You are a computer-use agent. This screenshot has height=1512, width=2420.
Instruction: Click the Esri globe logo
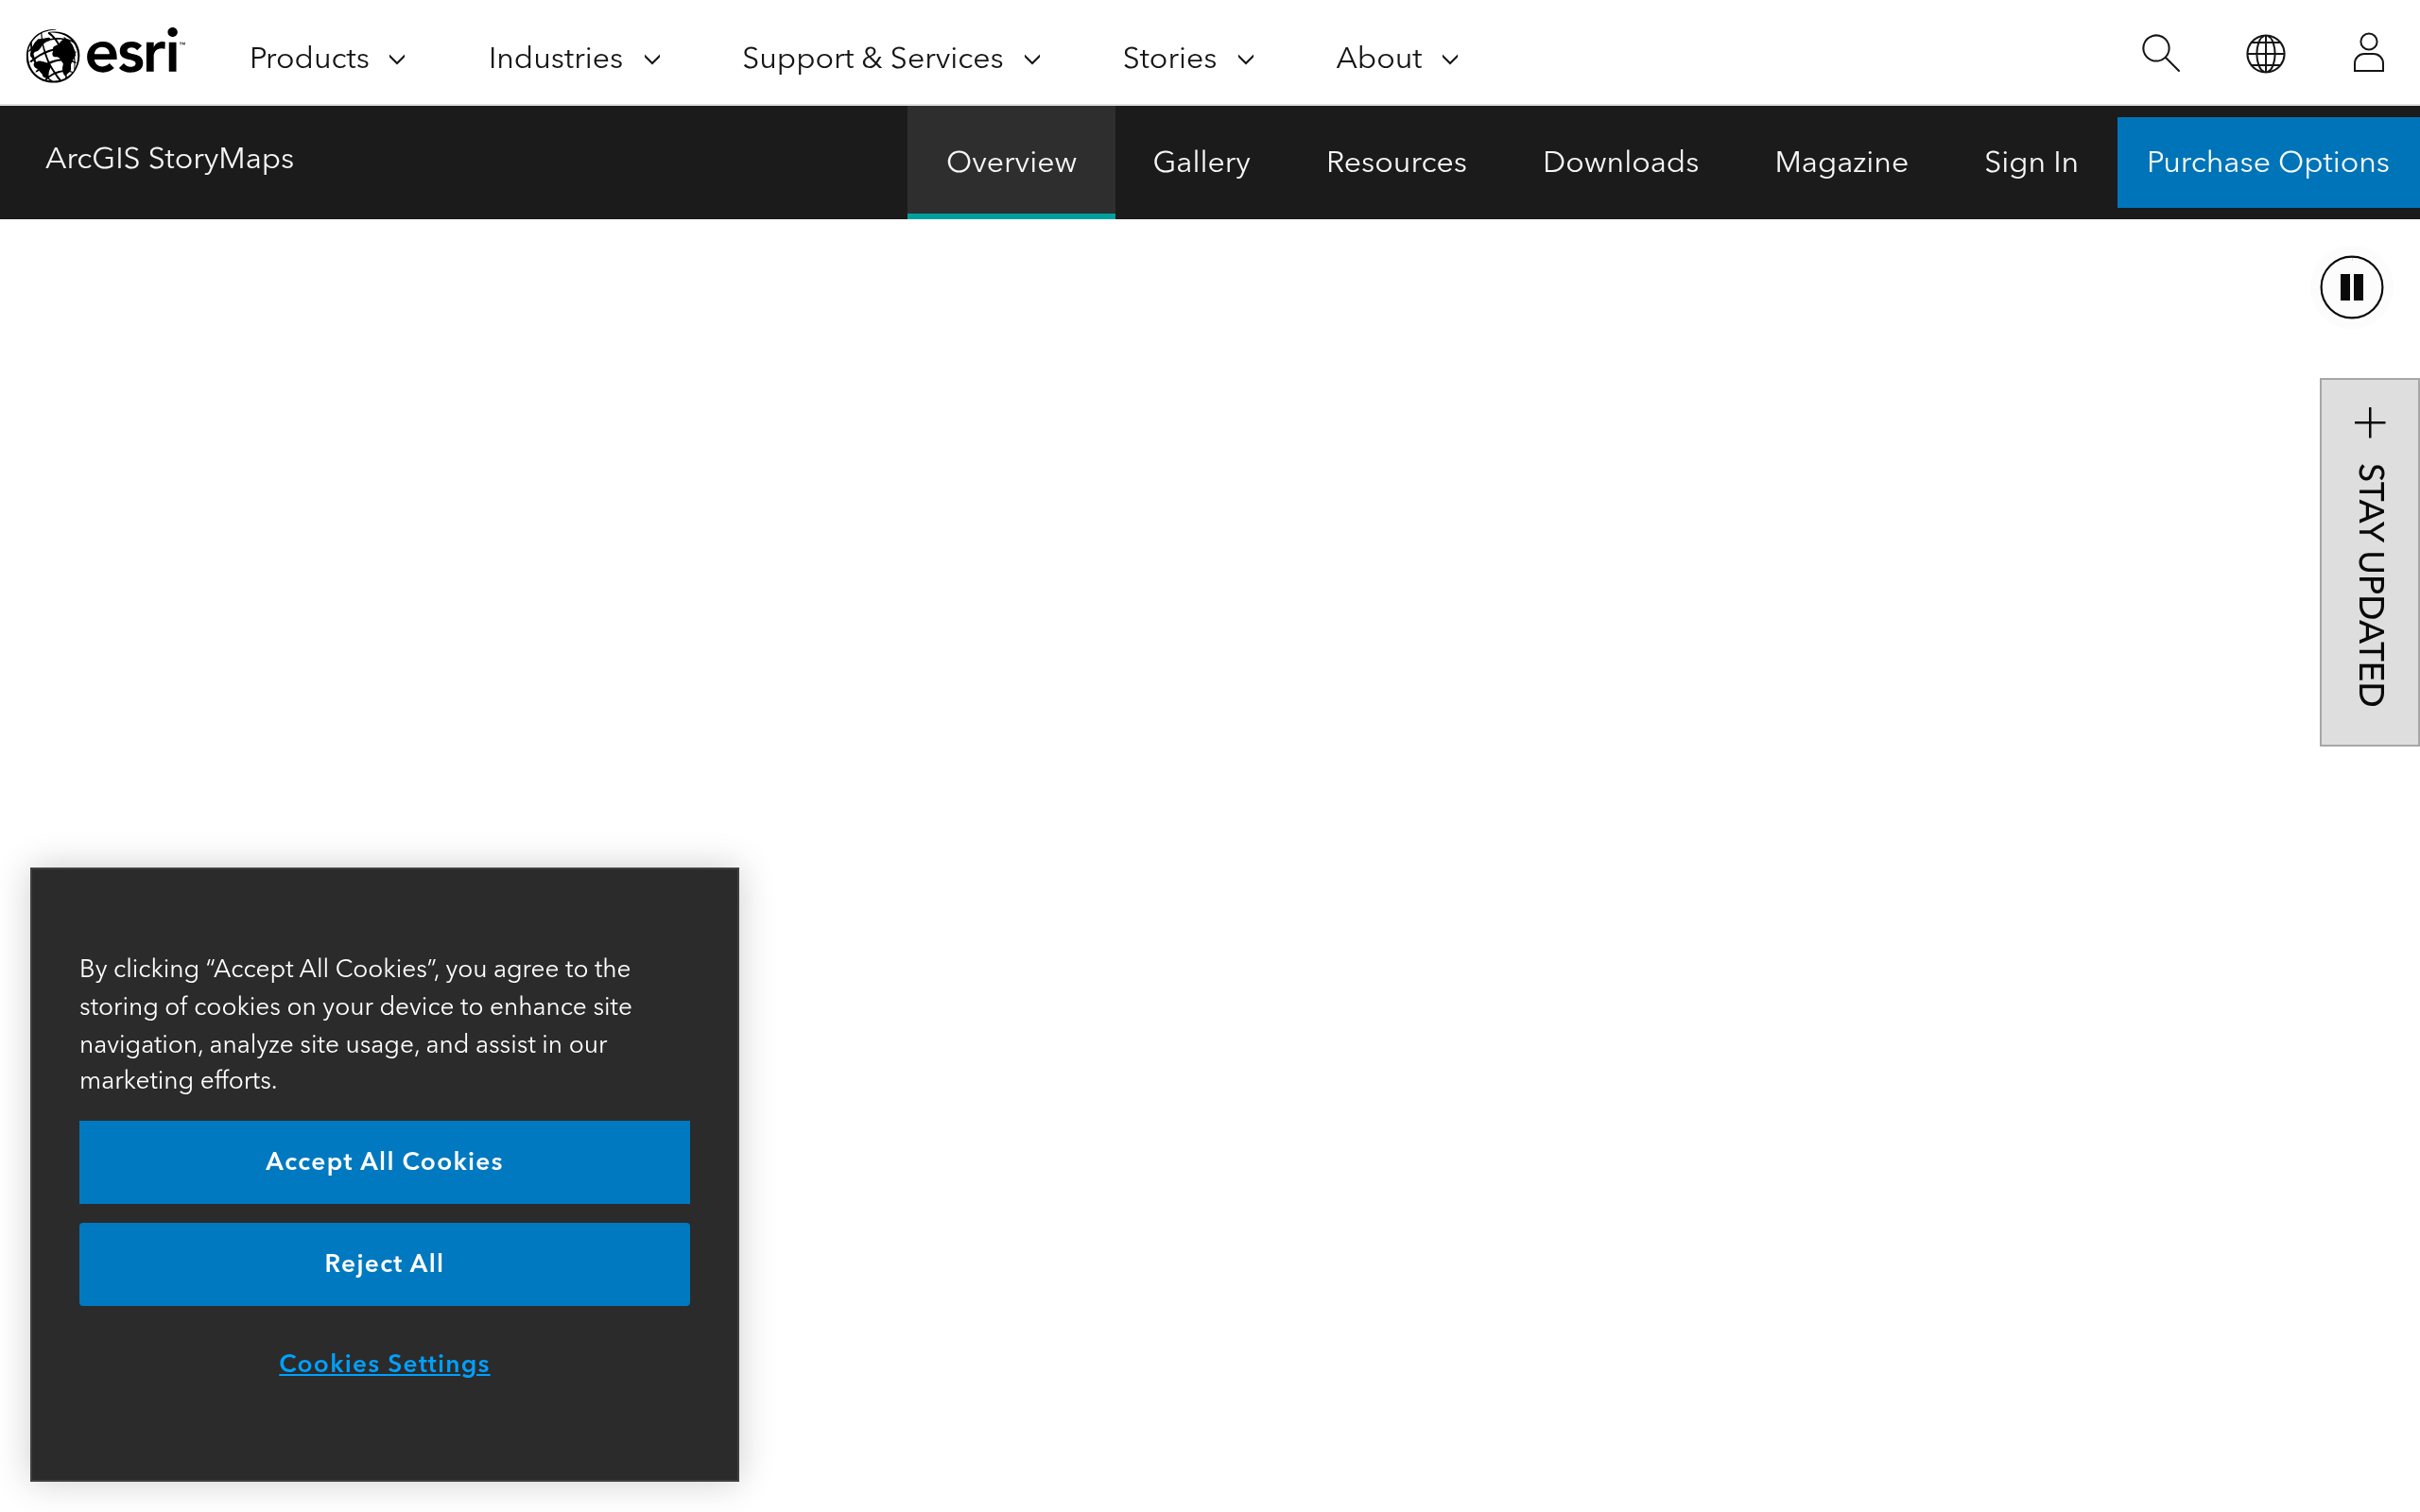(x=105, y=54)
